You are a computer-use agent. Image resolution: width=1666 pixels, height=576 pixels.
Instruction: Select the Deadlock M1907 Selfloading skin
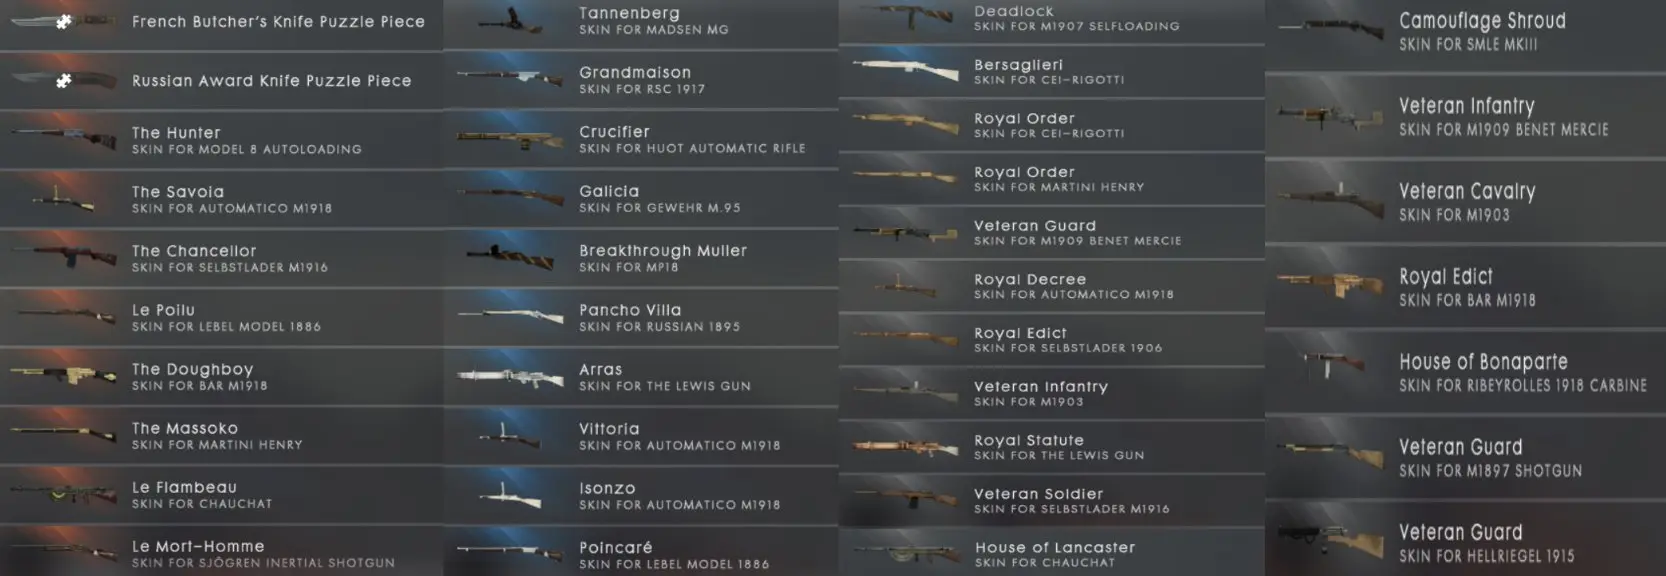pyautogui.click(x=1051, y=20)
